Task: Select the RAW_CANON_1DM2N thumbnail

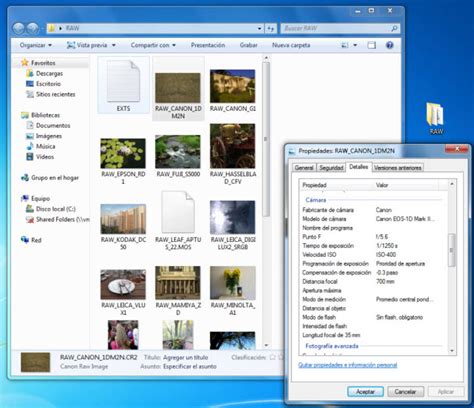Action: (178, 89)
